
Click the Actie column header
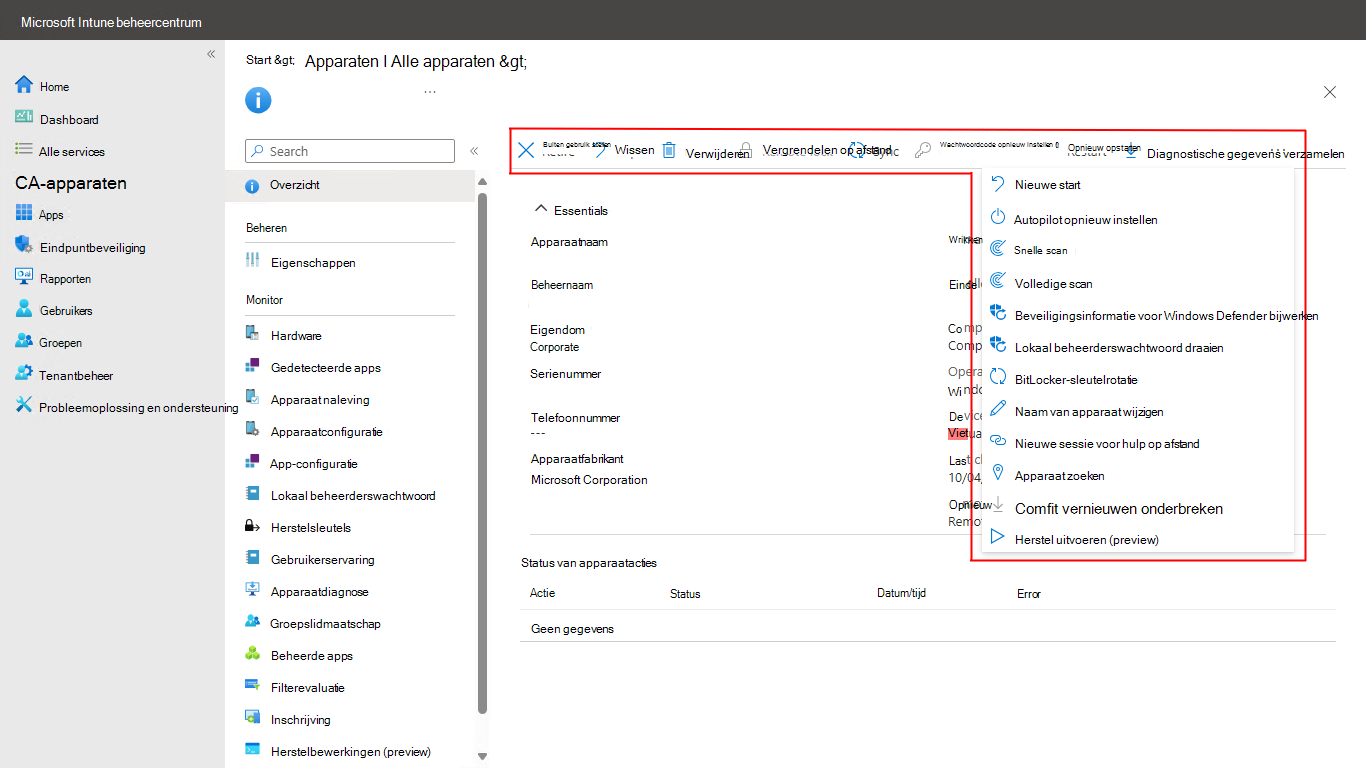click(543, 593)
